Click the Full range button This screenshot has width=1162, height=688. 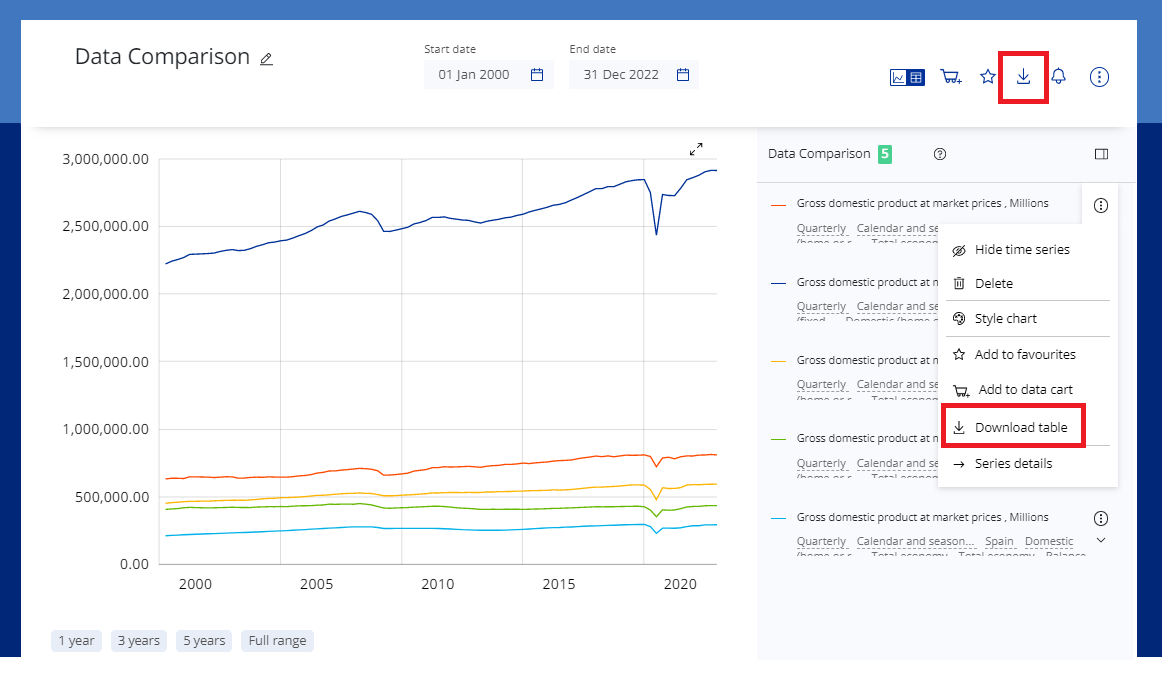click(x=277, y=641)
